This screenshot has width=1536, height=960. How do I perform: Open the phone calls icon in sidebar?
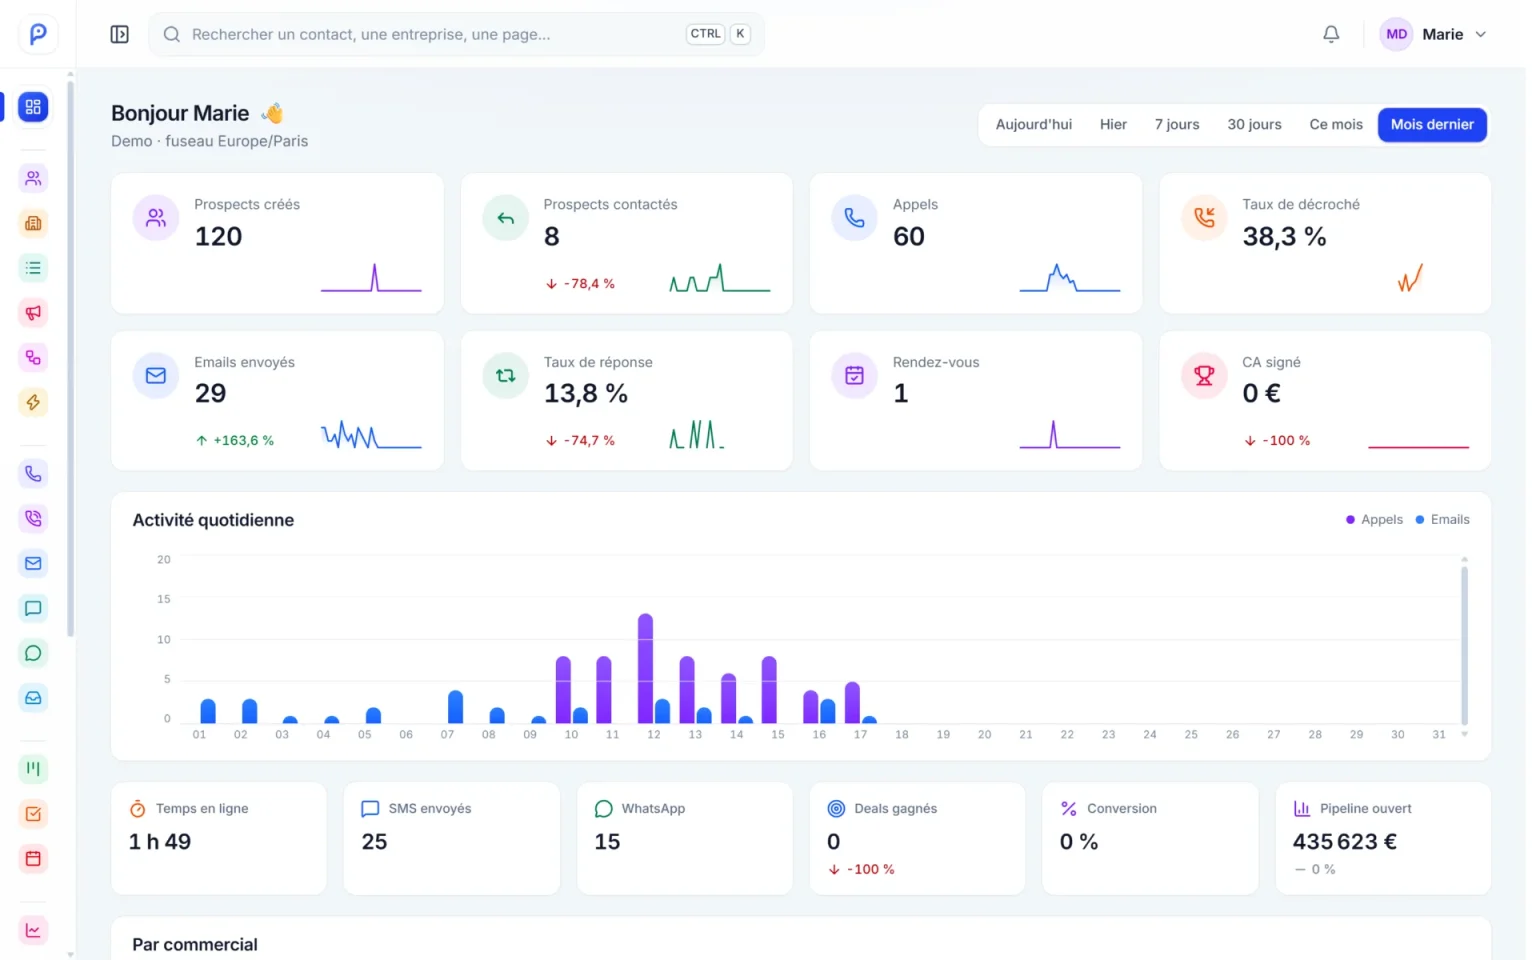point(33,474)
